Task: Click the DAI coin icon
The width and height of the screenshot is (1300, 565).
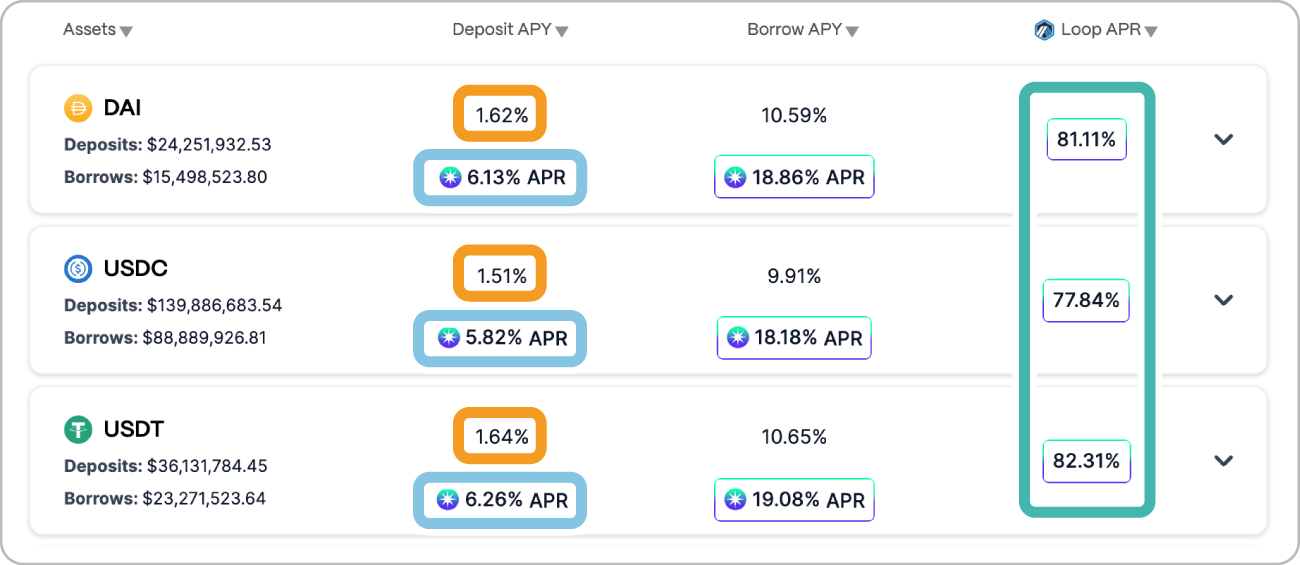Action: point(78,108)
